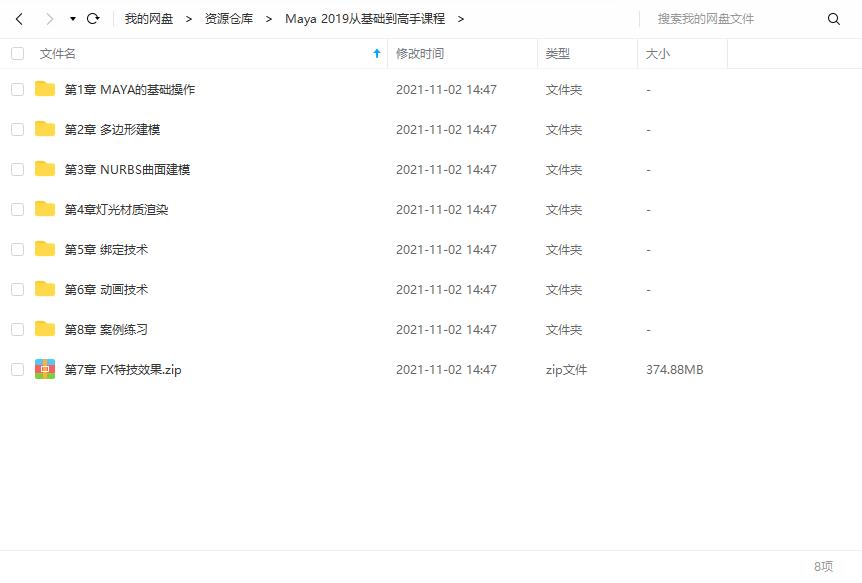Screen dimensions: 862x583
Task: Click folder icon of 第1章 MAYA的基础操作
Action: point(45,89)
